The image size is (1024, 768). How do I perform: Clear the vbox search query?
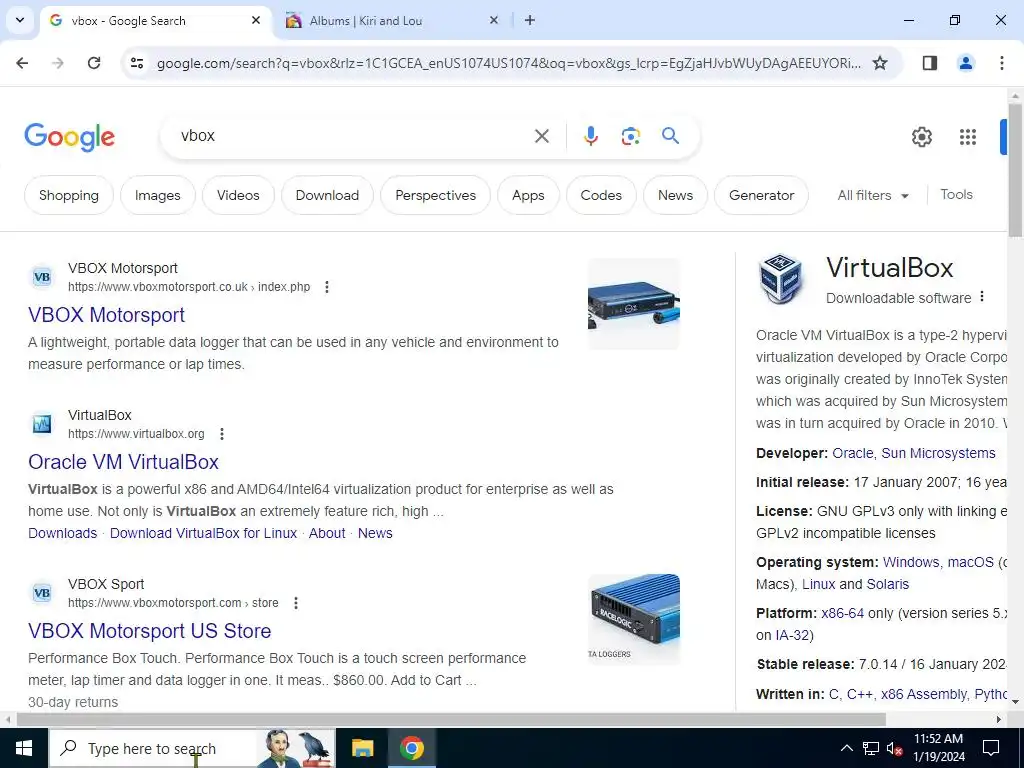[x=541, y=136]
